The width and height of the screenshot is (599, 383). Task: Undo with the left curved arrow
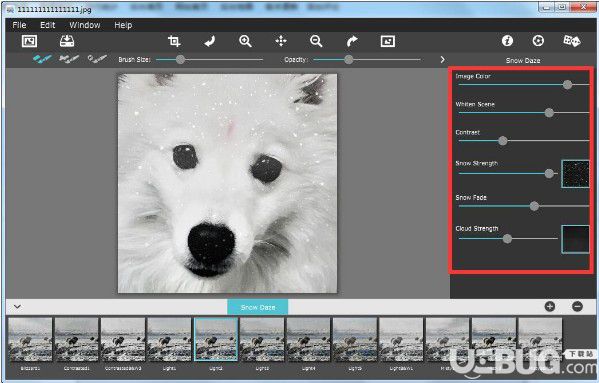pyautogui.click(x=210, y=41)
